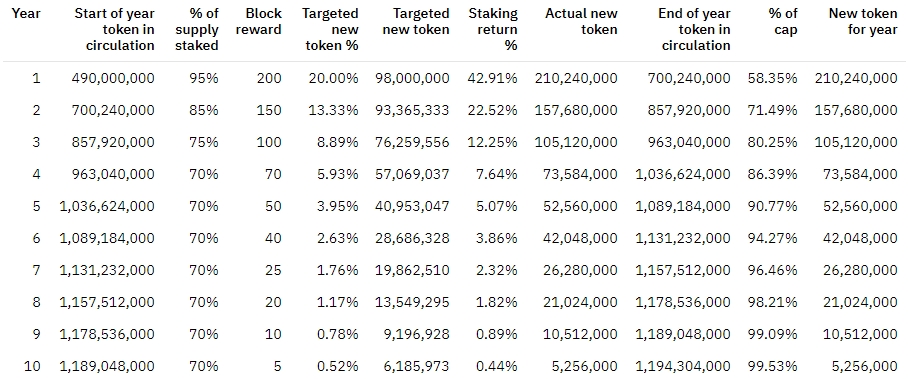This screenshot has width=908, height=379.
Task: Select the Actual new token header
Action: (581, 21)
